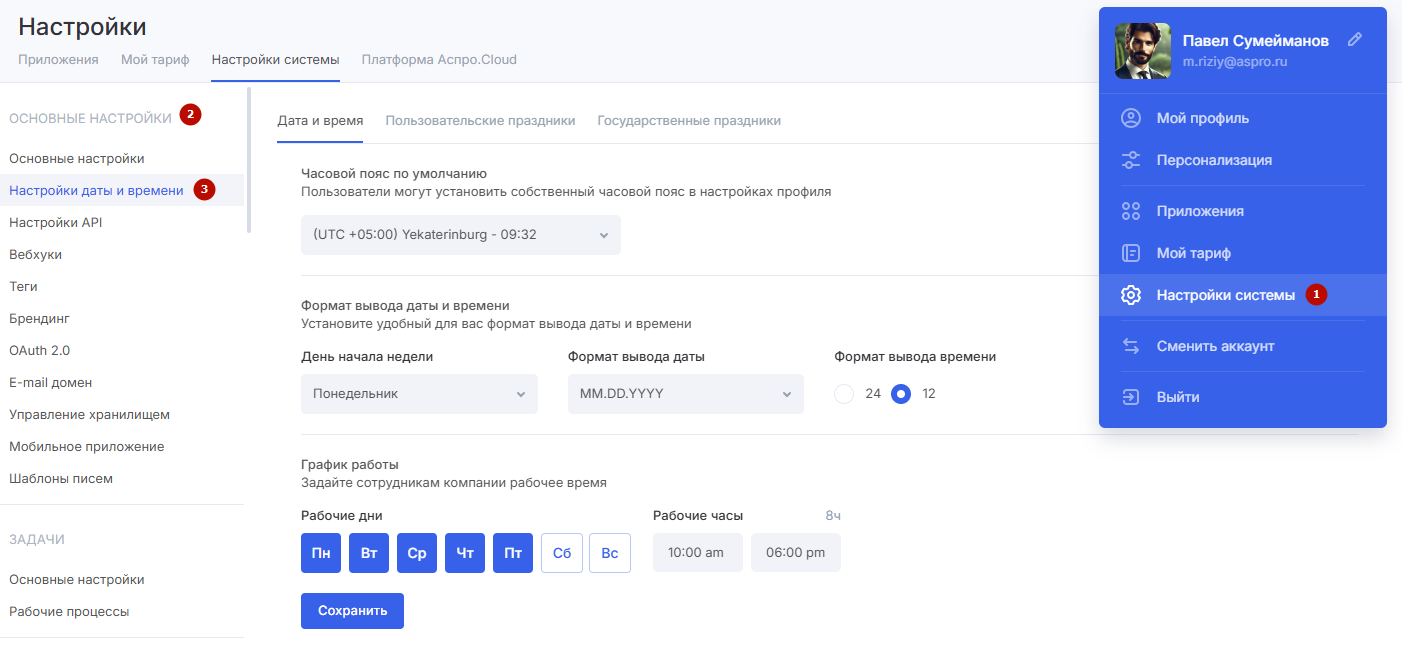Open Мобильное приложение in the sidebar
Viewport: 1402px width, 648px height.
point(87,446)
